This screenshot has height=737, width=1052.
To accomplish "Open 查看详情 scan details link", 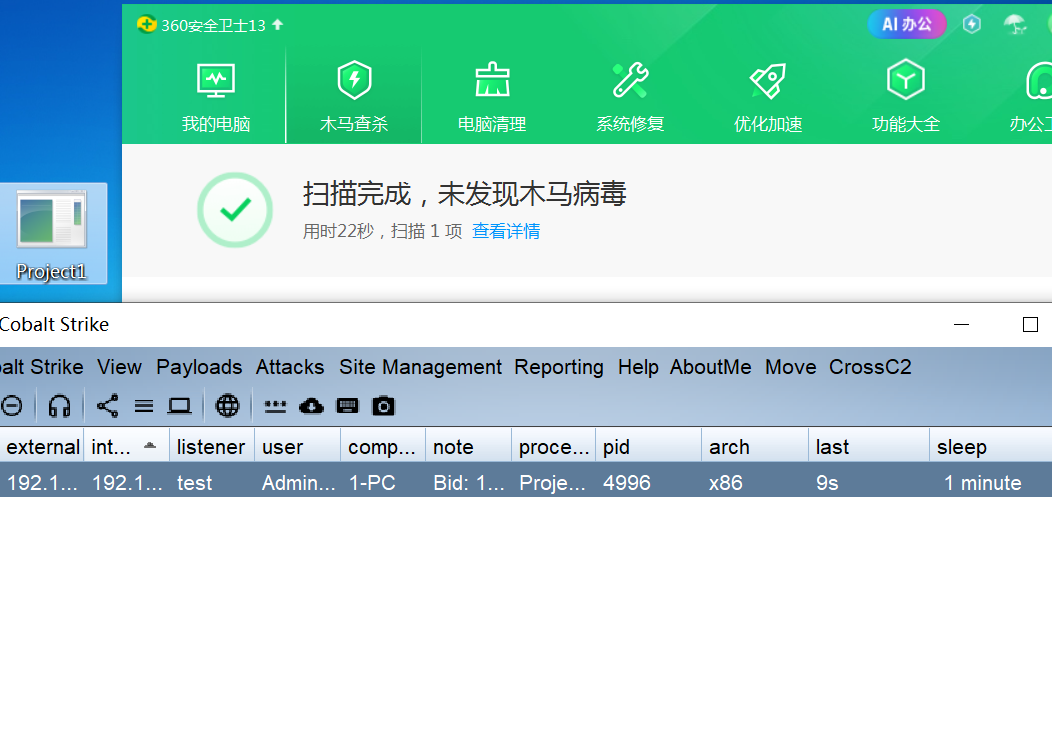I will point(506,232).
